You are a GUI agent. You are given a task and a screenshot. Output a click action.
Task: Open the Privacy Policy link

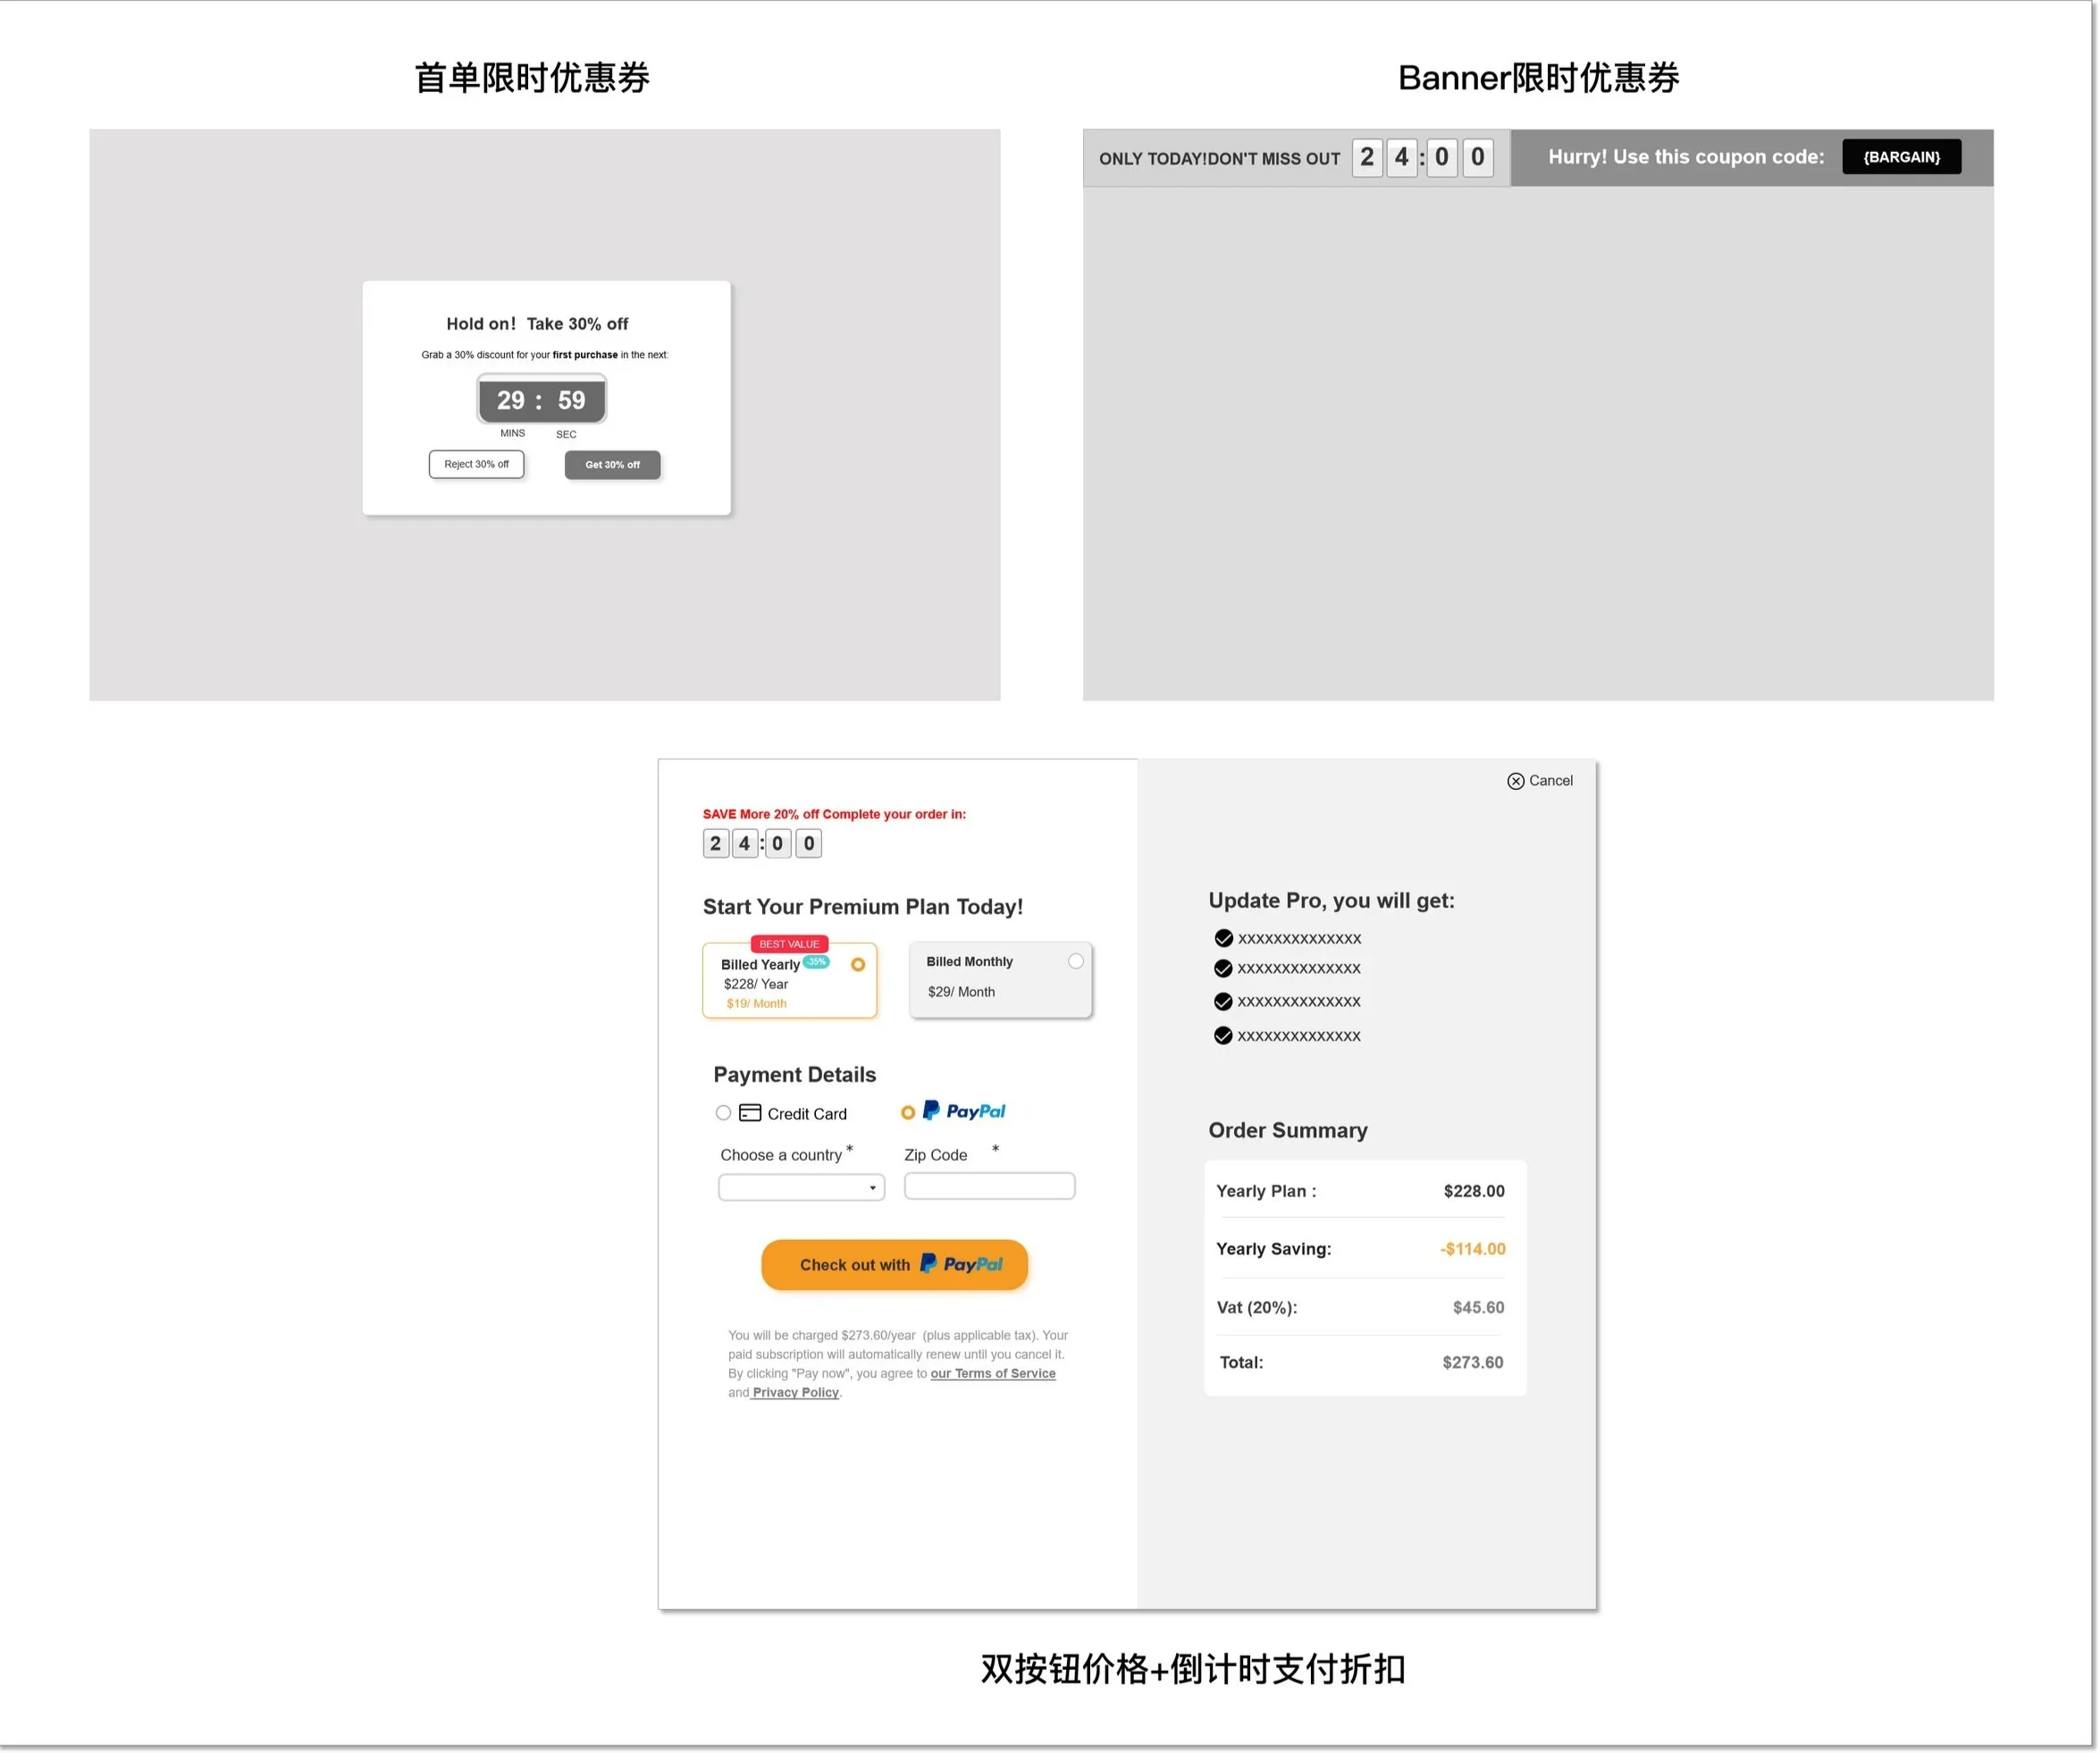click(795, 1392)
